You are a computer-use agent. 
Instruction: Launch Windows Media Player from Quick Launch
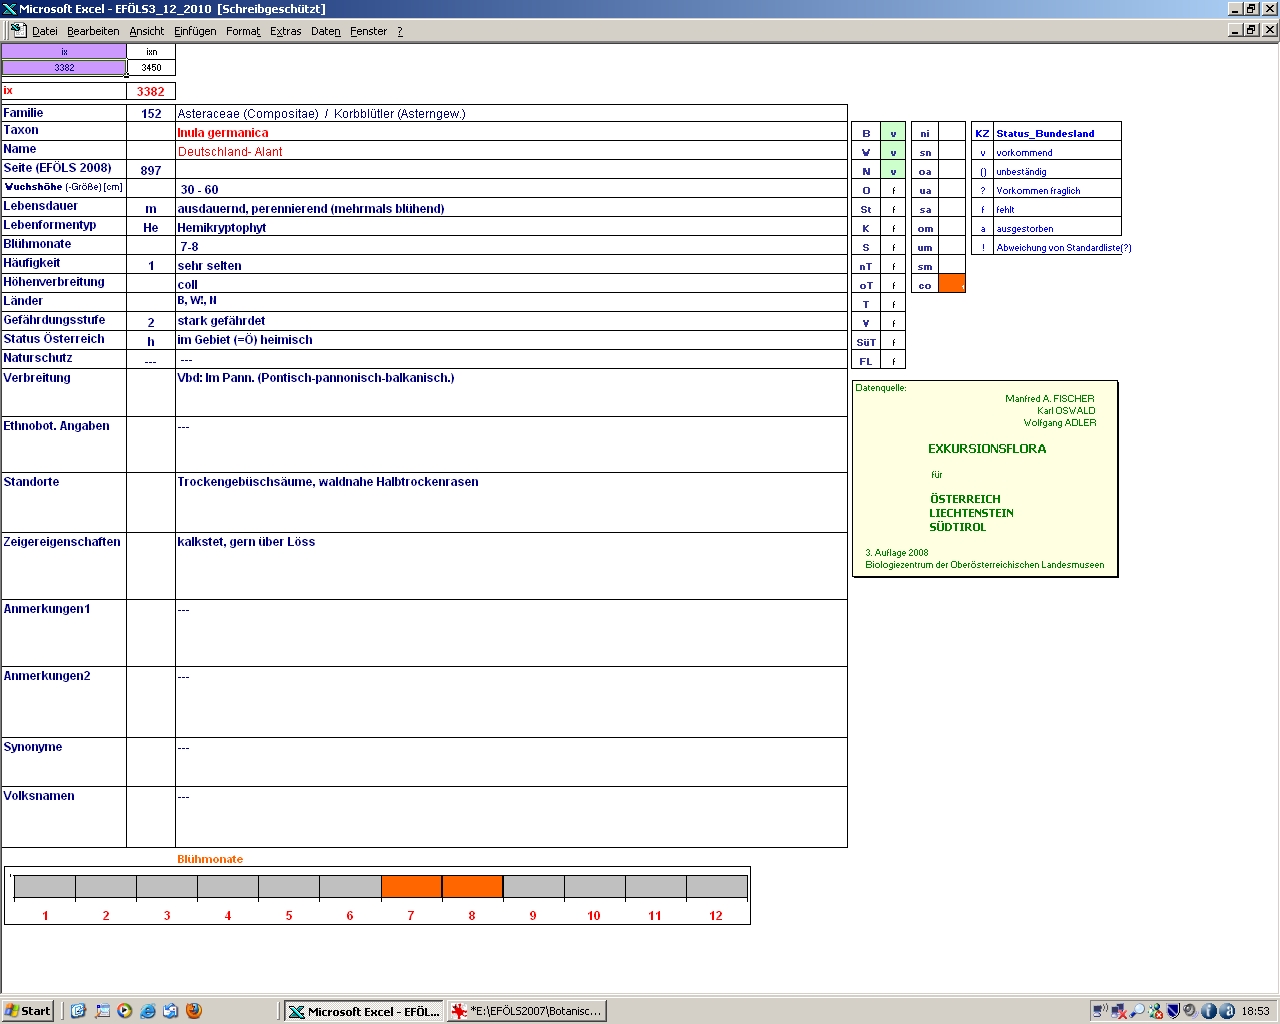[x=125, y=1011]
